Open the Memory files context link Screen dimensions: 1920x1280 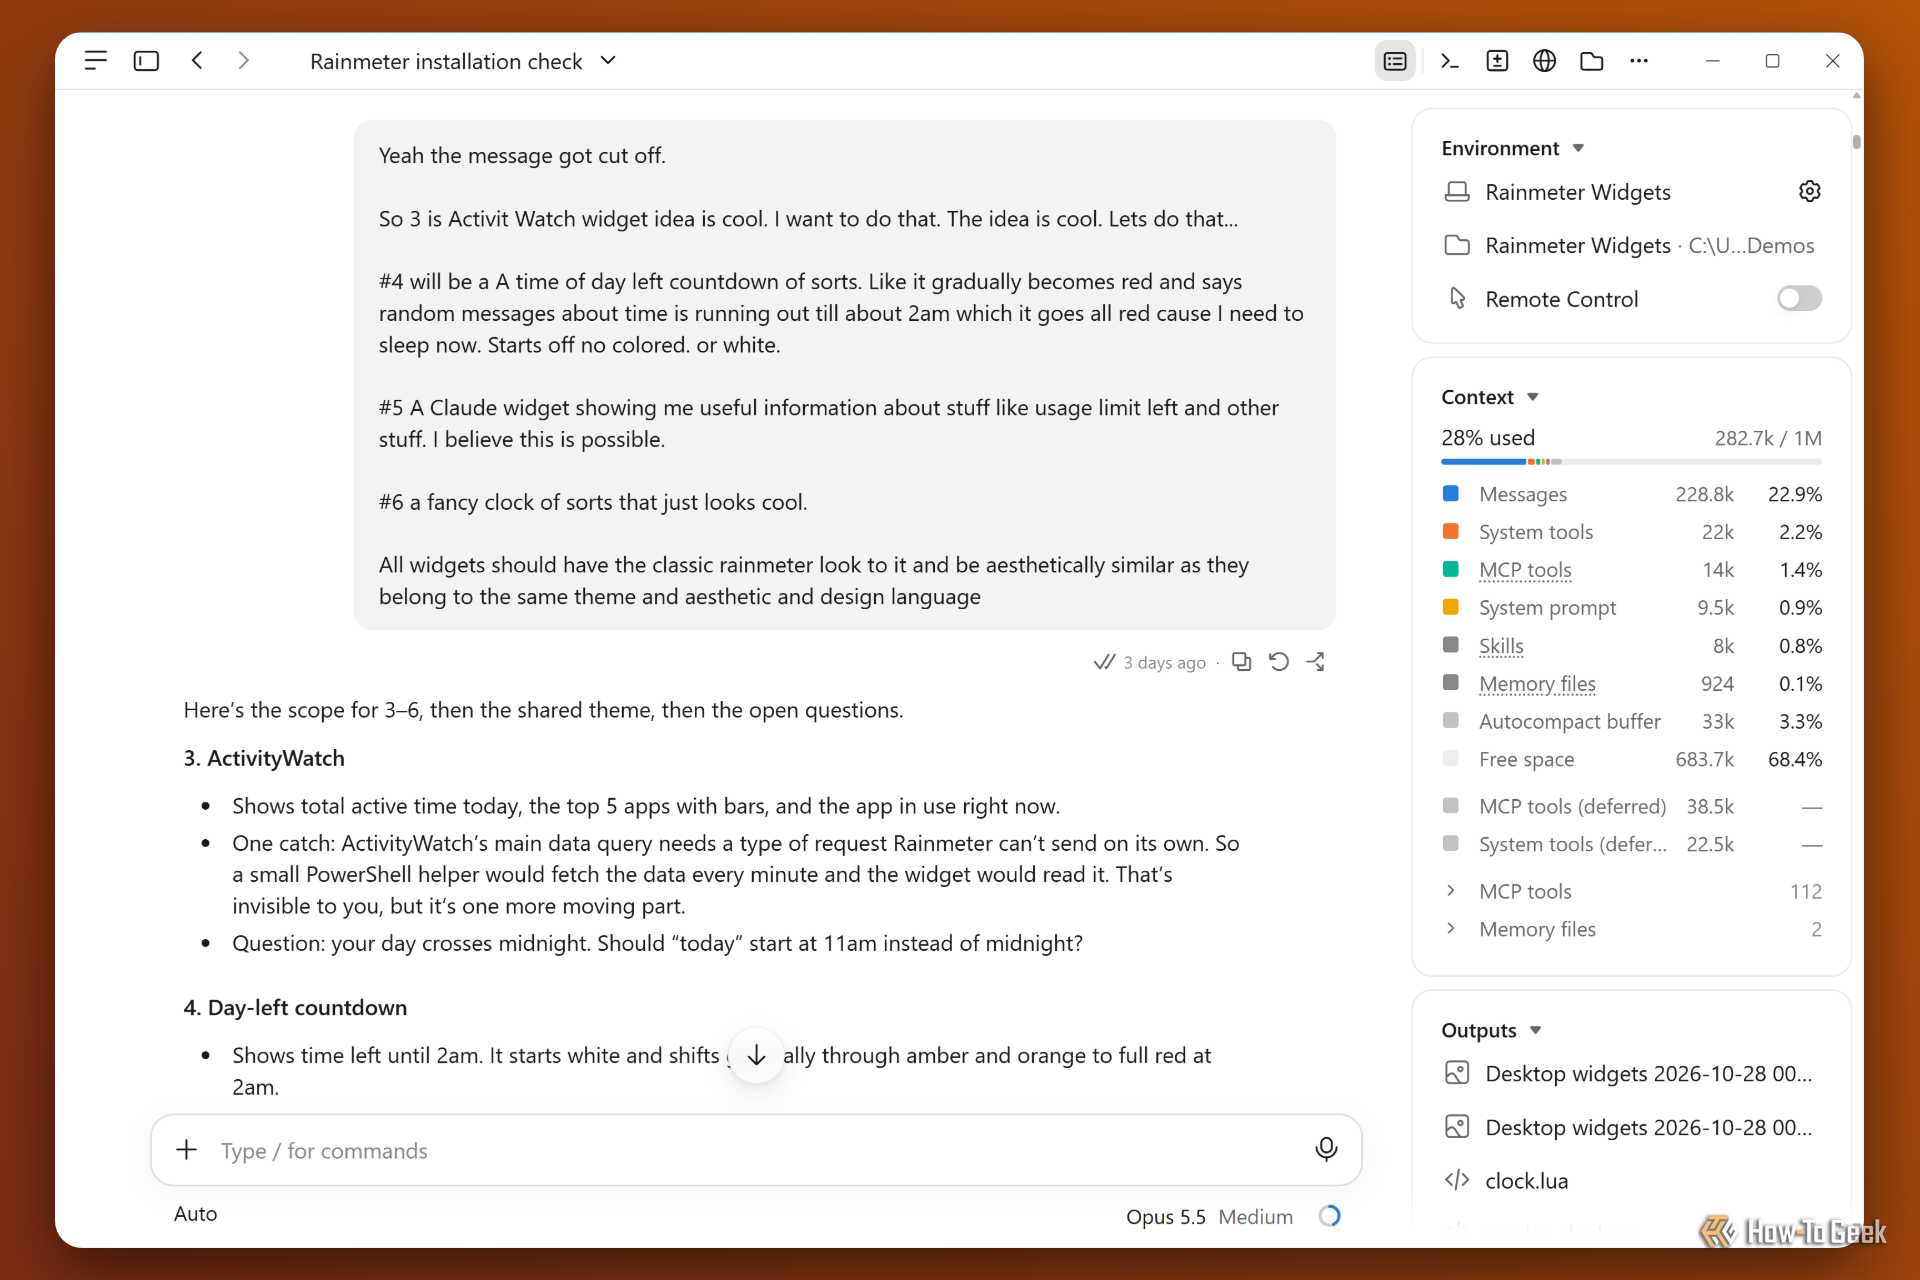(1537, 684)
